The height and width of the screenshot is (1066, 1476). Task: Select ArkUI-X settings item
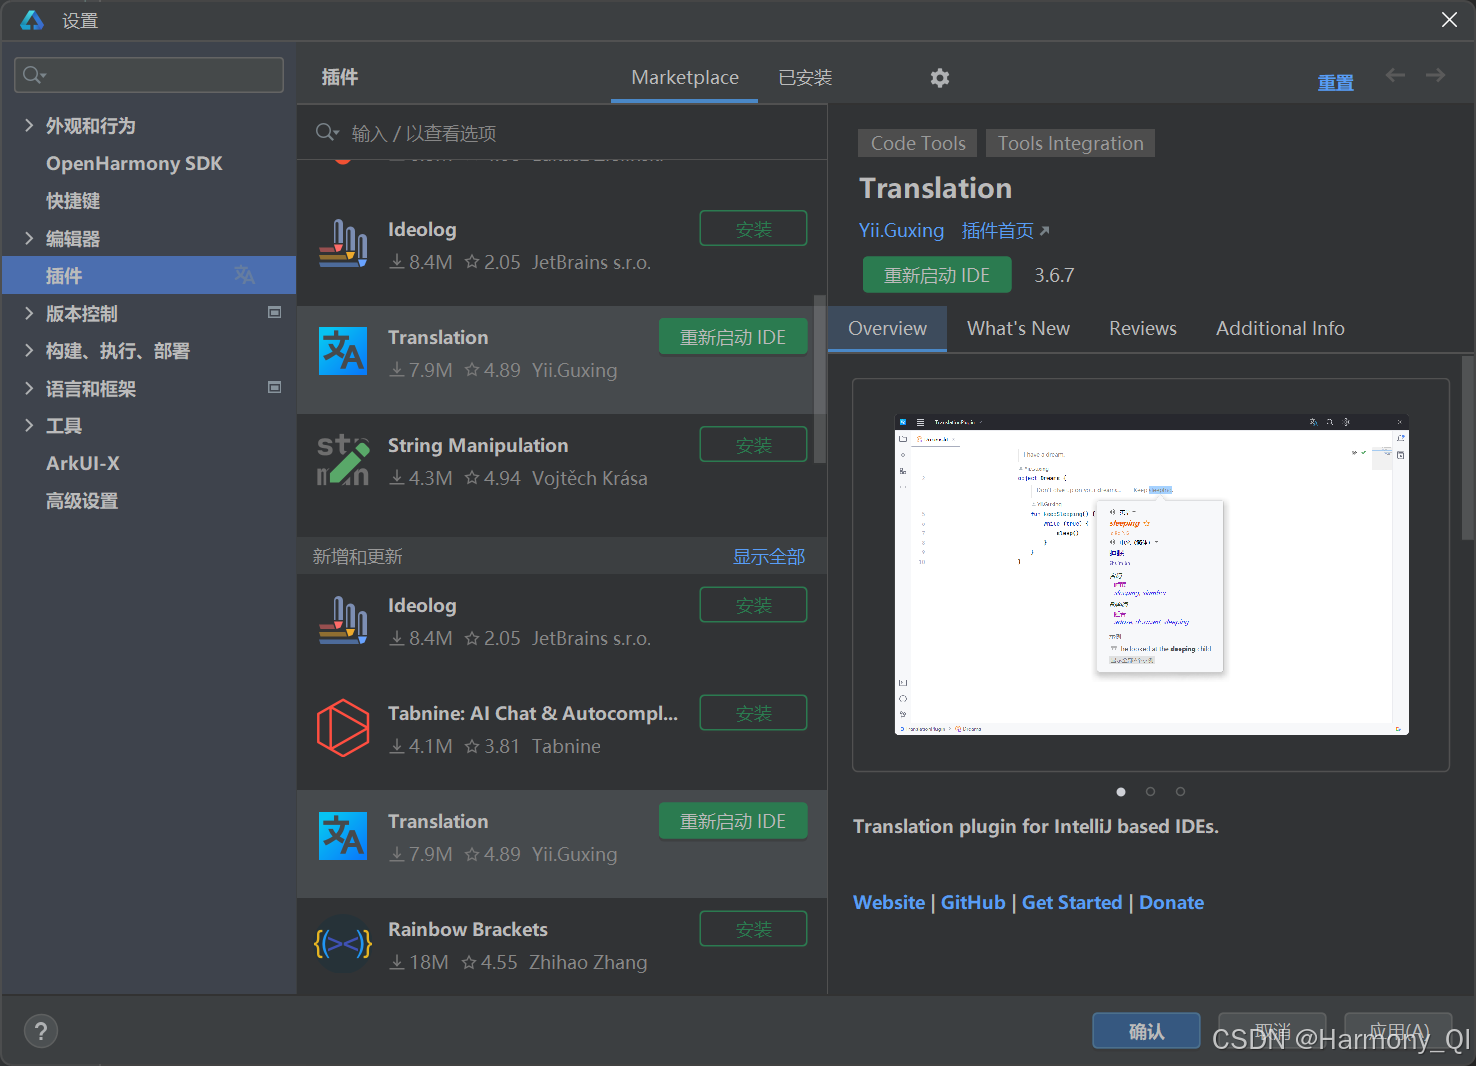[x=83, y=463]
